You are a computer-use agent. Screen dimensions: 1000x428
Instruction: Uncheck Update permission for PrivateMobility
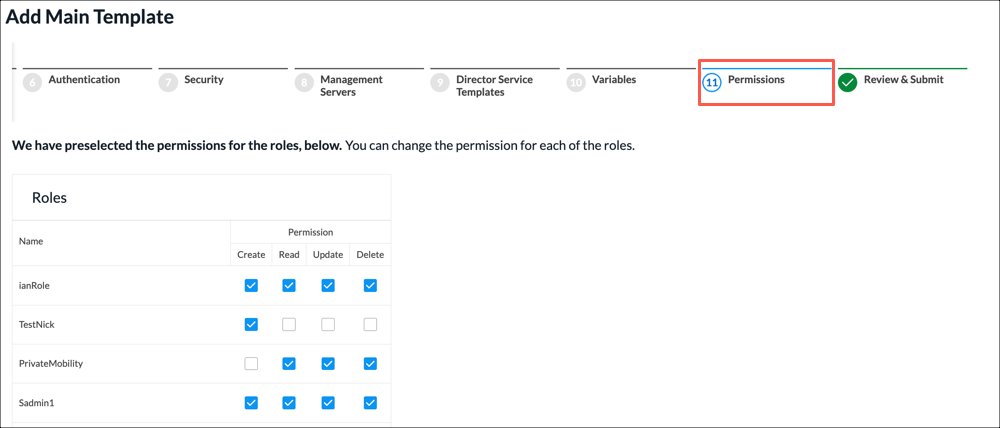(328, 364)
